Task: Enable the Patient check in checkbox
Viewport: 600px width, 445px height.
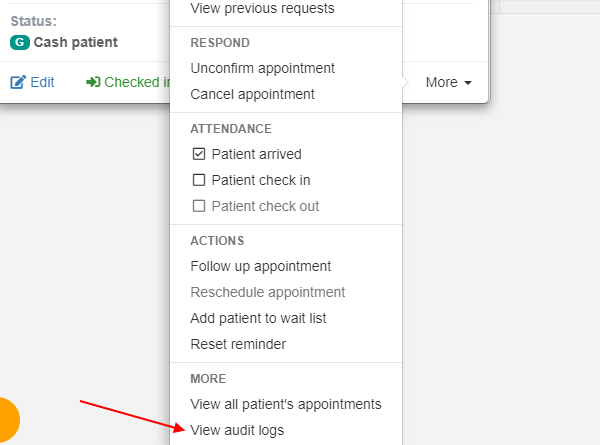Action: [x=199, y=180]
